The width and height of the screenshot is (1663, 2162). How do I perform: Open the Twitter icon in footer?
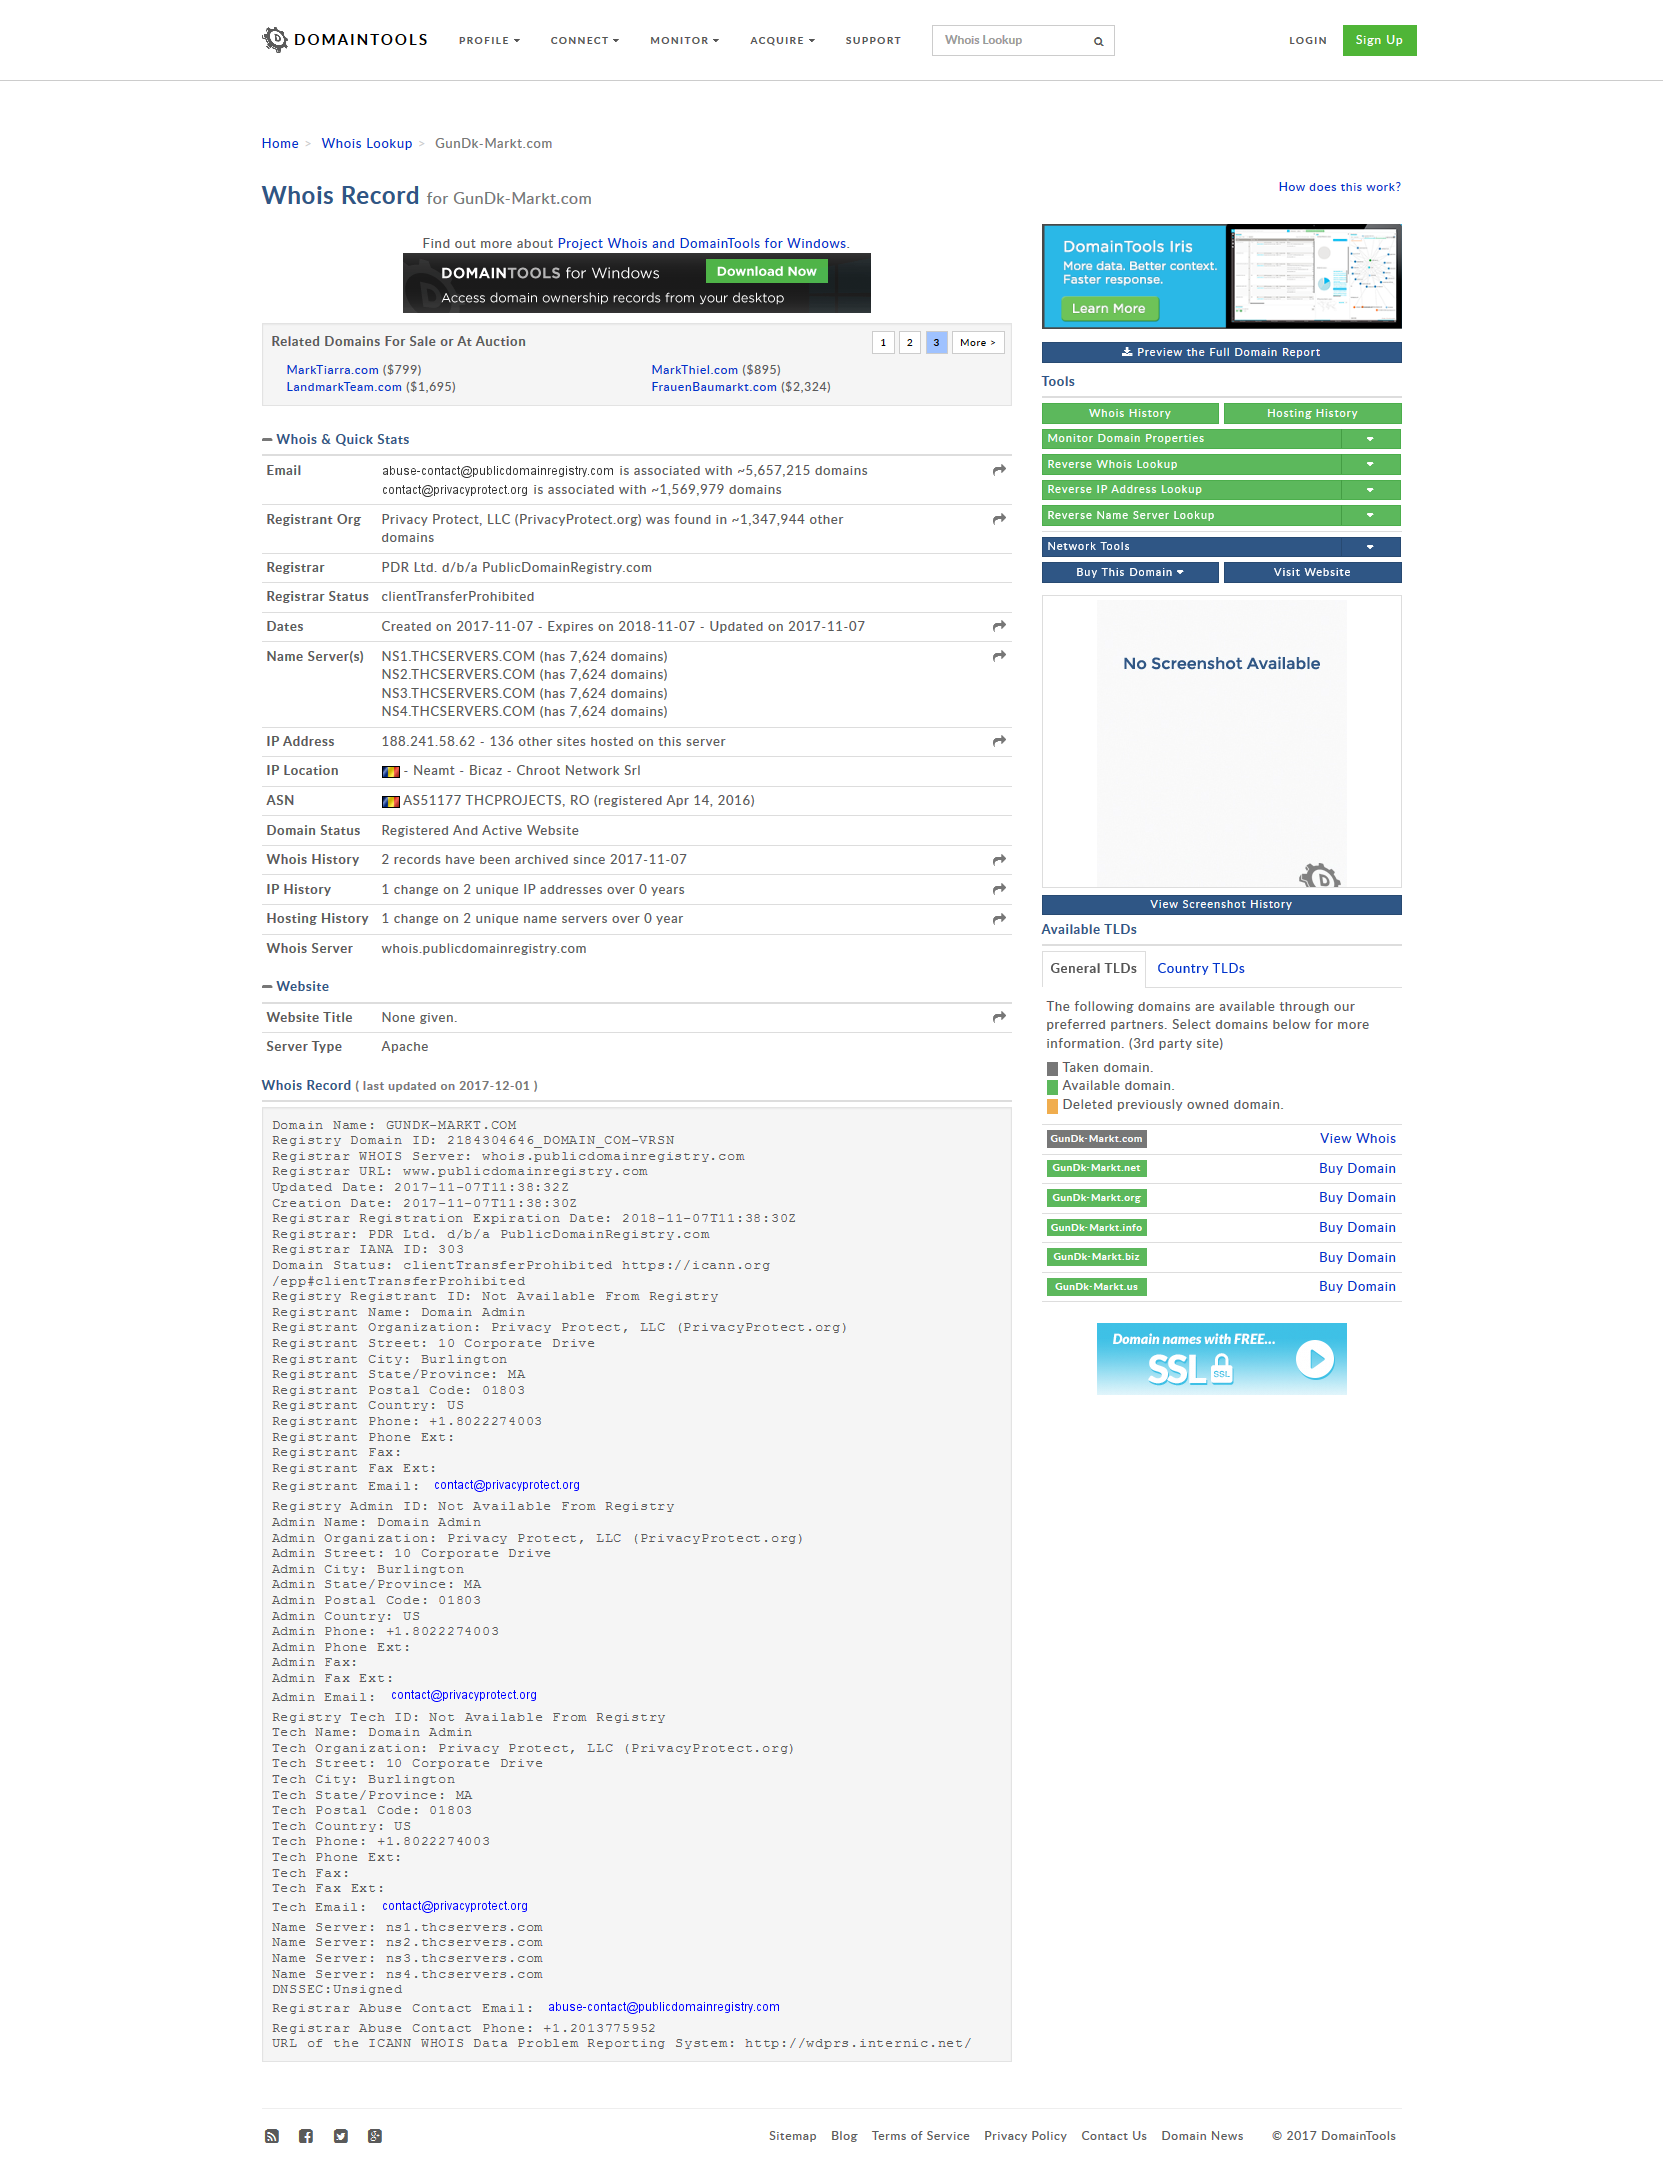coord(341,2136)
